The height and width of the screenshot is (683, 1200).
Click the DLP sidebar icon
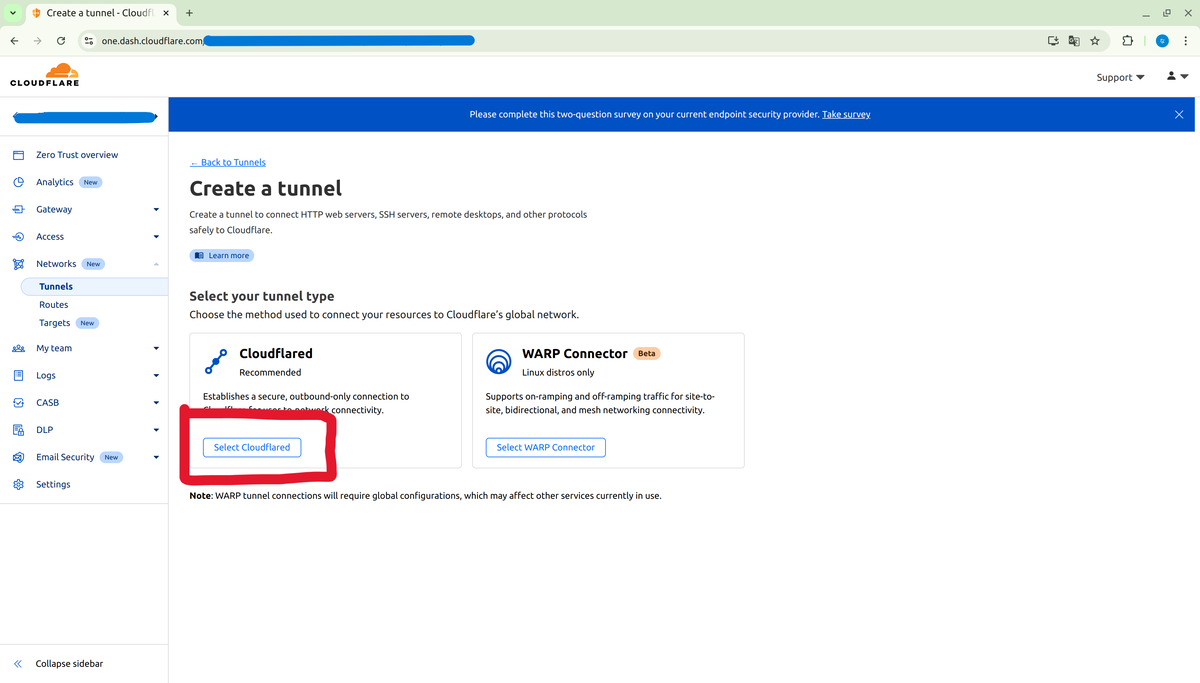tap(18, 430)
